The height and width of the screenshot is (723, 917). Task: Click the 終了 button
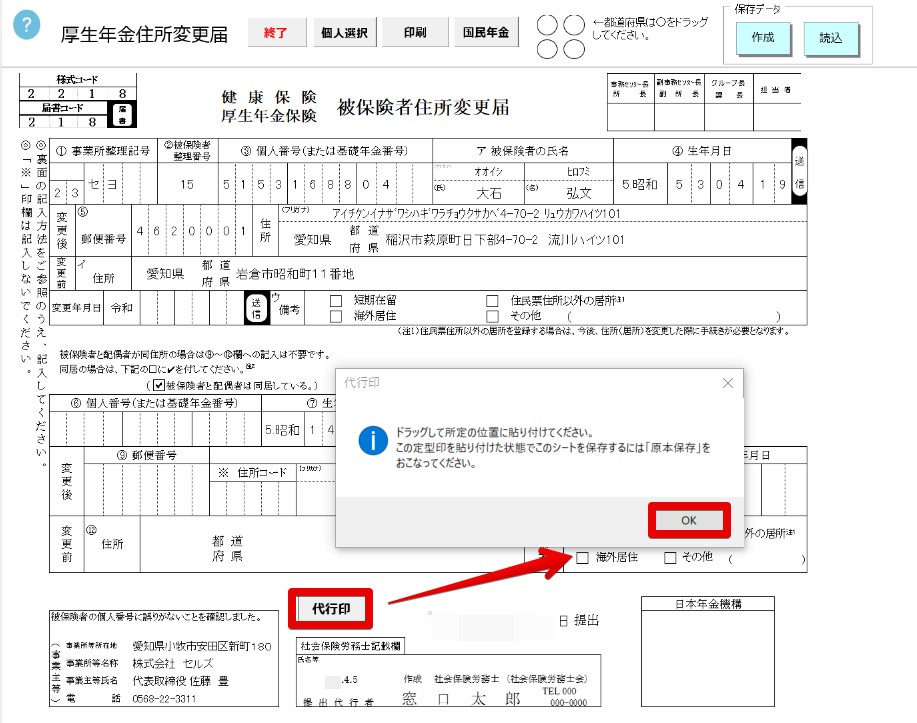pyautogui.click(x=276, y=33)
